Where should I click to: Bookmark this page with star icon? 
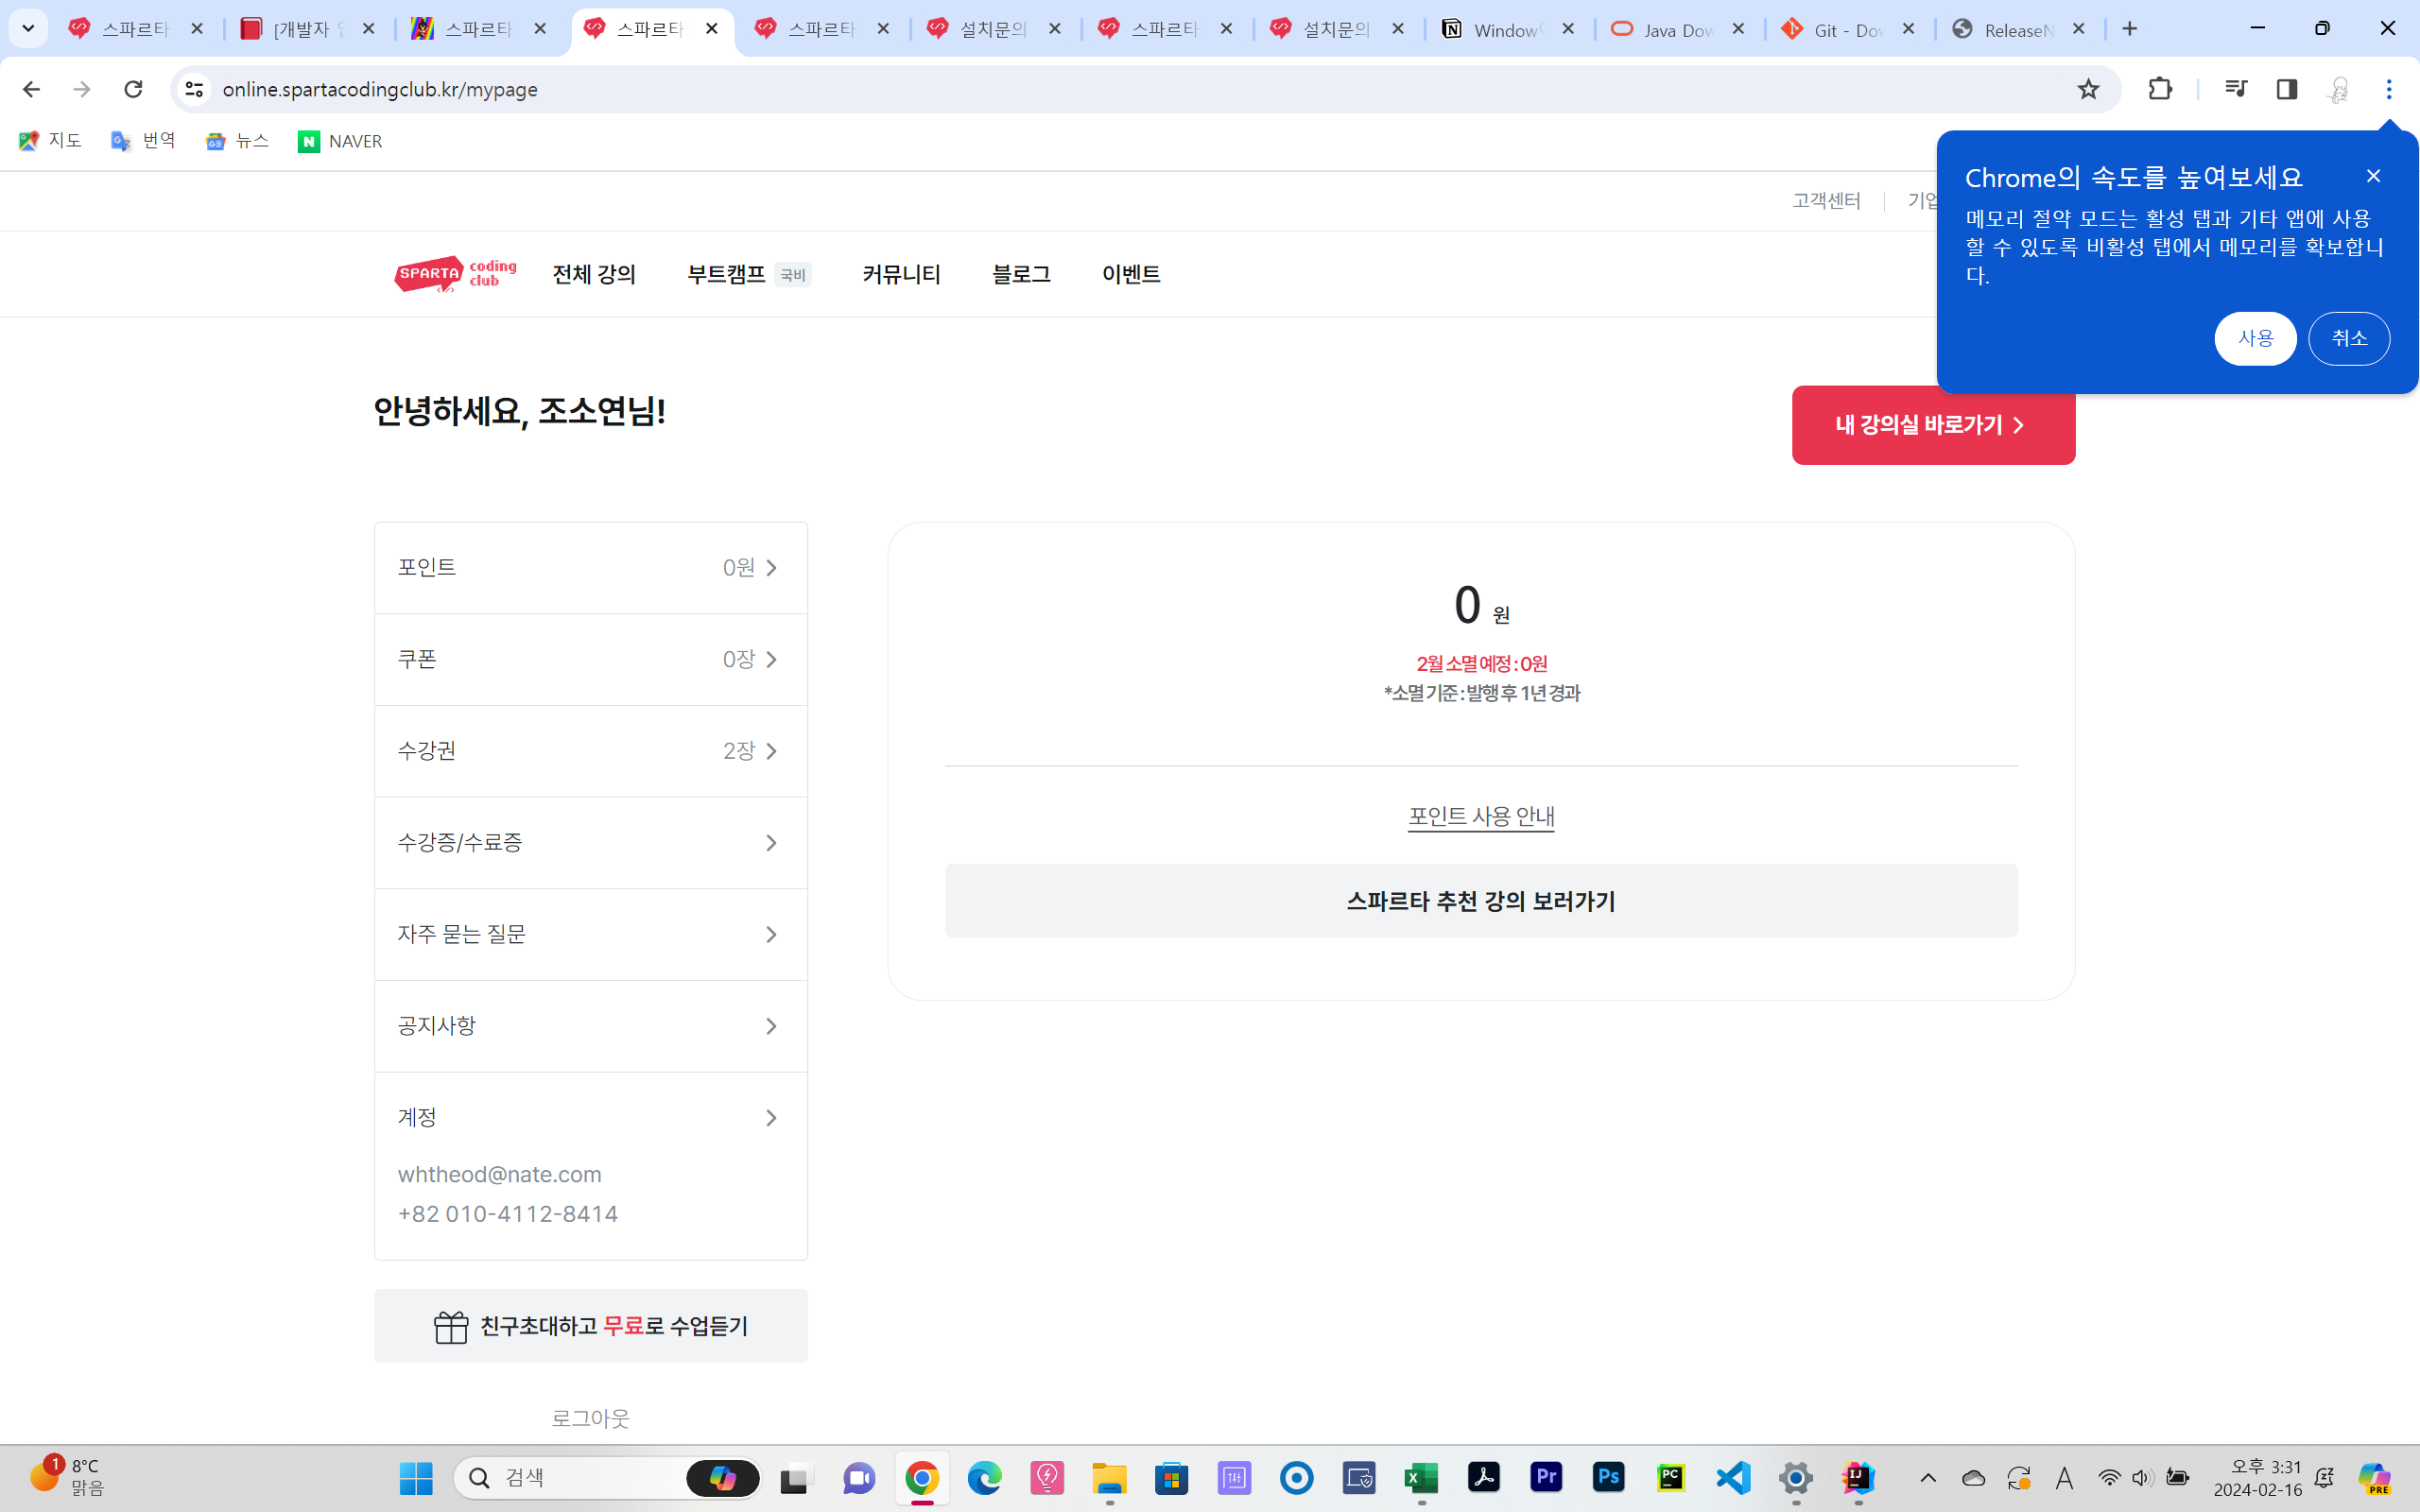pos(2088,89)
